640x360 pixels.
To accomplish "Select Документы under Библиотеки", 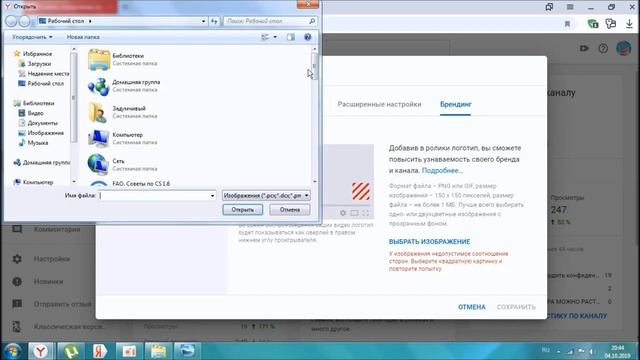I will point(38,123).
